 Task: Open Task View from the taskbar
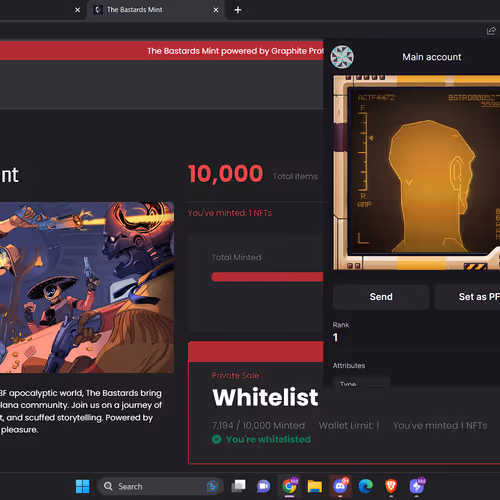pos(238,486)
